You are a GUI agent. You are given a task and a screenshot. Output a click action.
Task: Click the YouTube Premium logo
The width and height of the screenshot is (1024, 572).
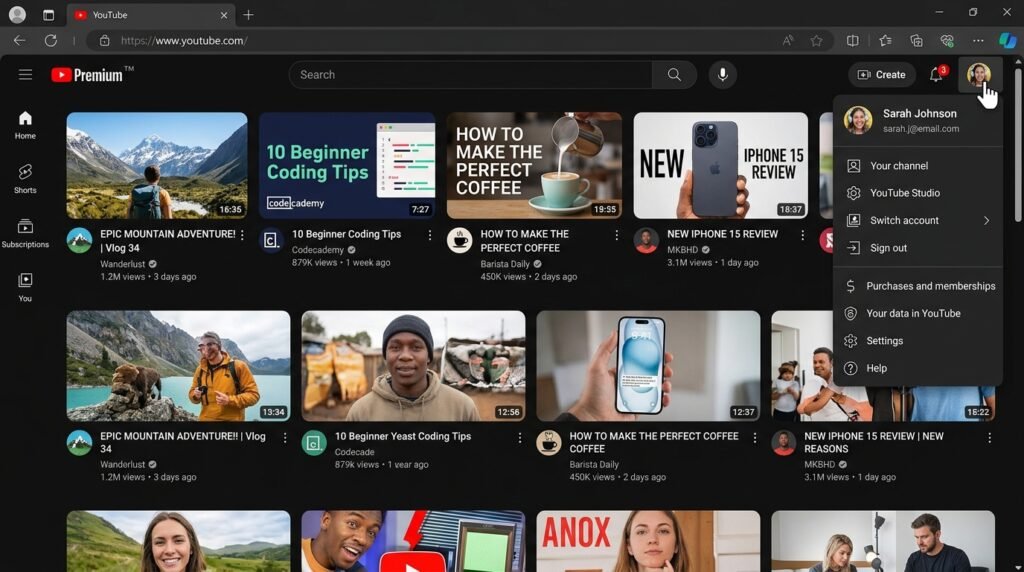point(92,74)
